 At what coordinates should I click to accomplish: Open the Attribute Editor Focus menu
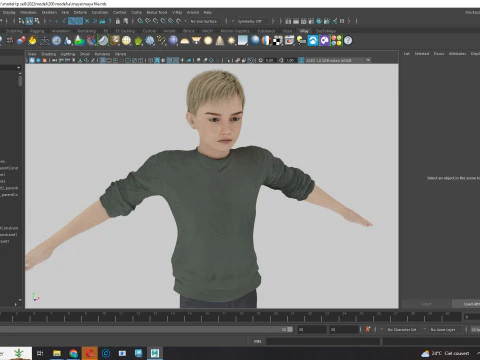pos(439,54)
